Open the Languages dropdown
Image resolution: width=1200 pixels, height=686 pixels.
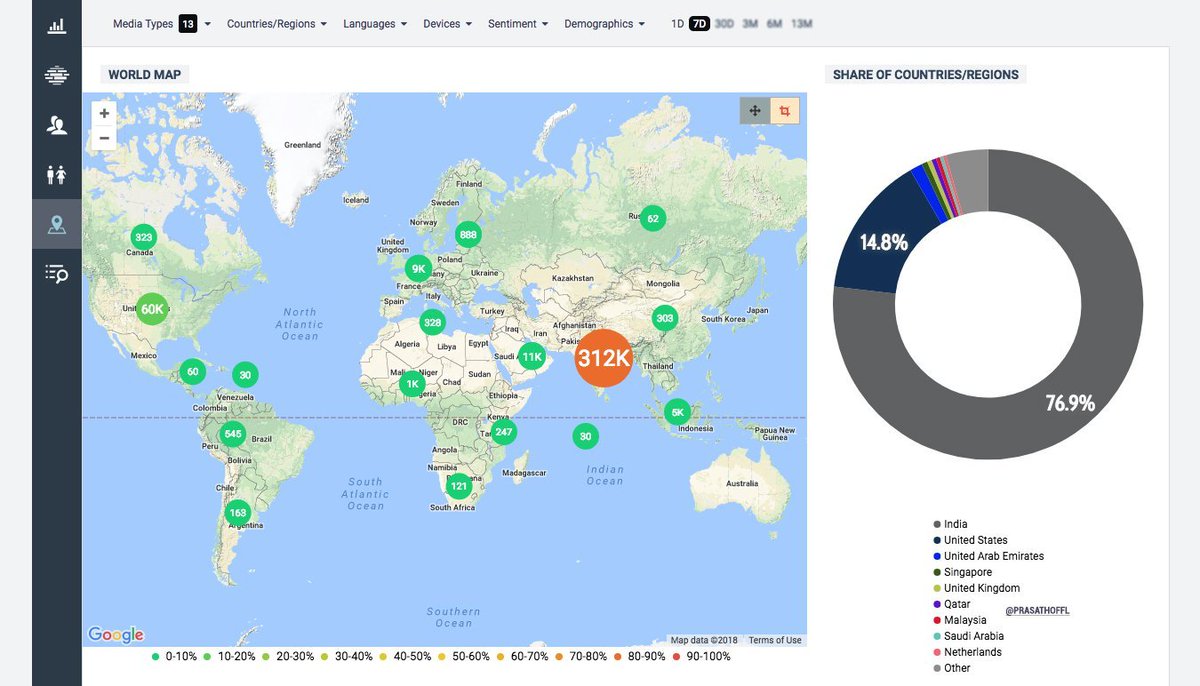coord(375,23)
